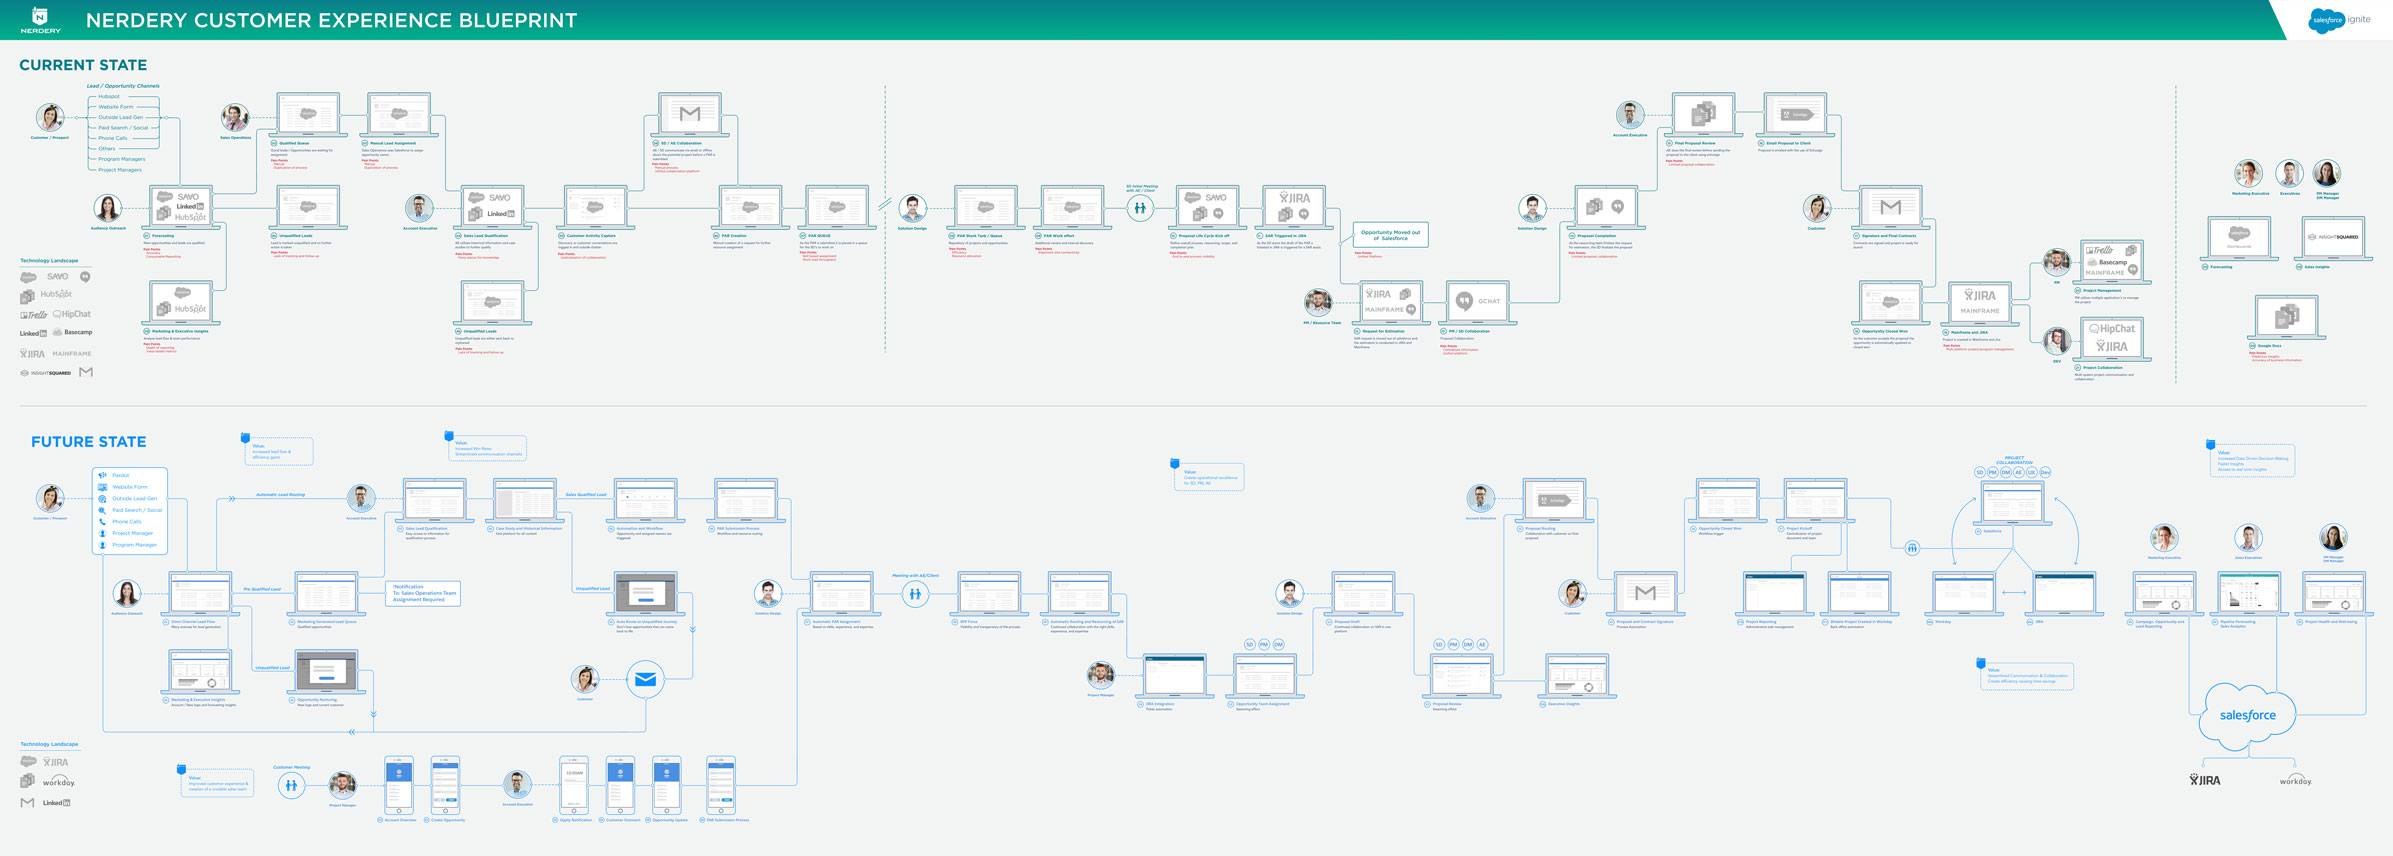Click the Phone Calls handset icon in Future State
Screen dimensions: 2393x856
[x=102, y=521]
